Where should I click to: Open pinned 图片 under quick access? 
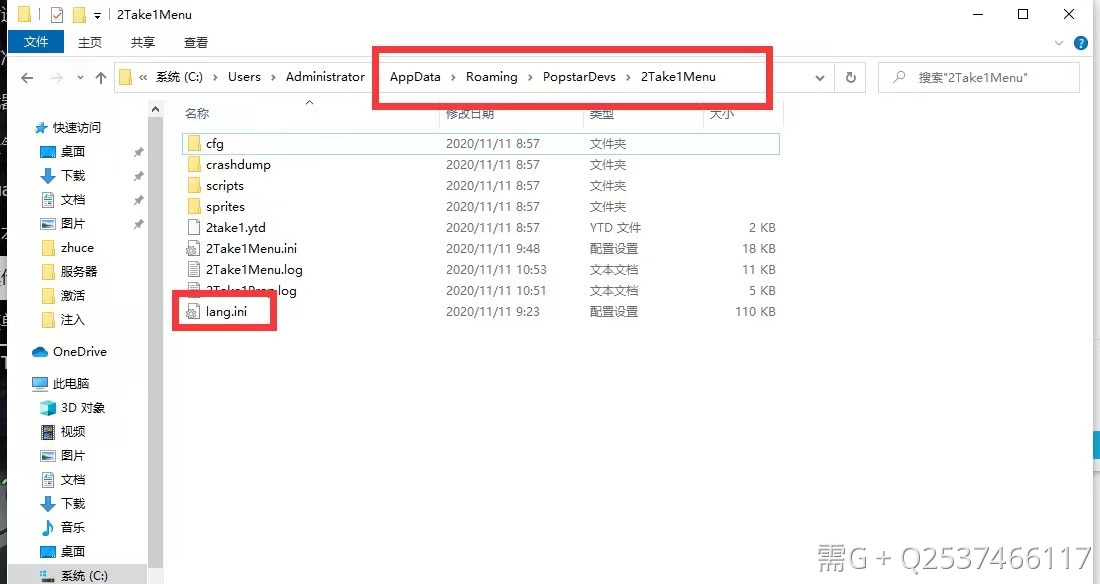click(73, 223)
